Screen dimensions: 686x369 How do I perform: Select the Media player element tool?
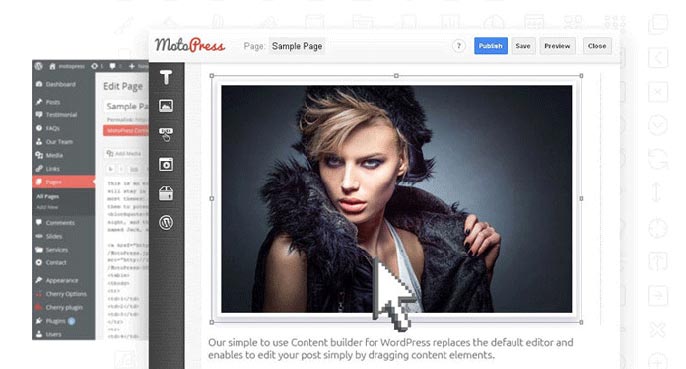(166, 165)
